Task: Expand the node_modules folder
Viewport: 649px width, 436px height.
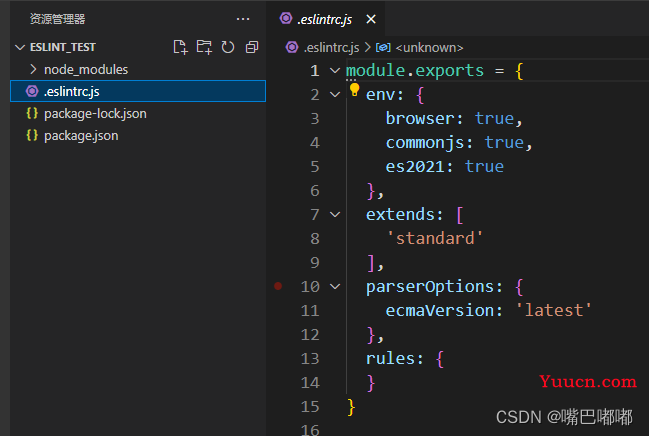Action: [34, 69]
